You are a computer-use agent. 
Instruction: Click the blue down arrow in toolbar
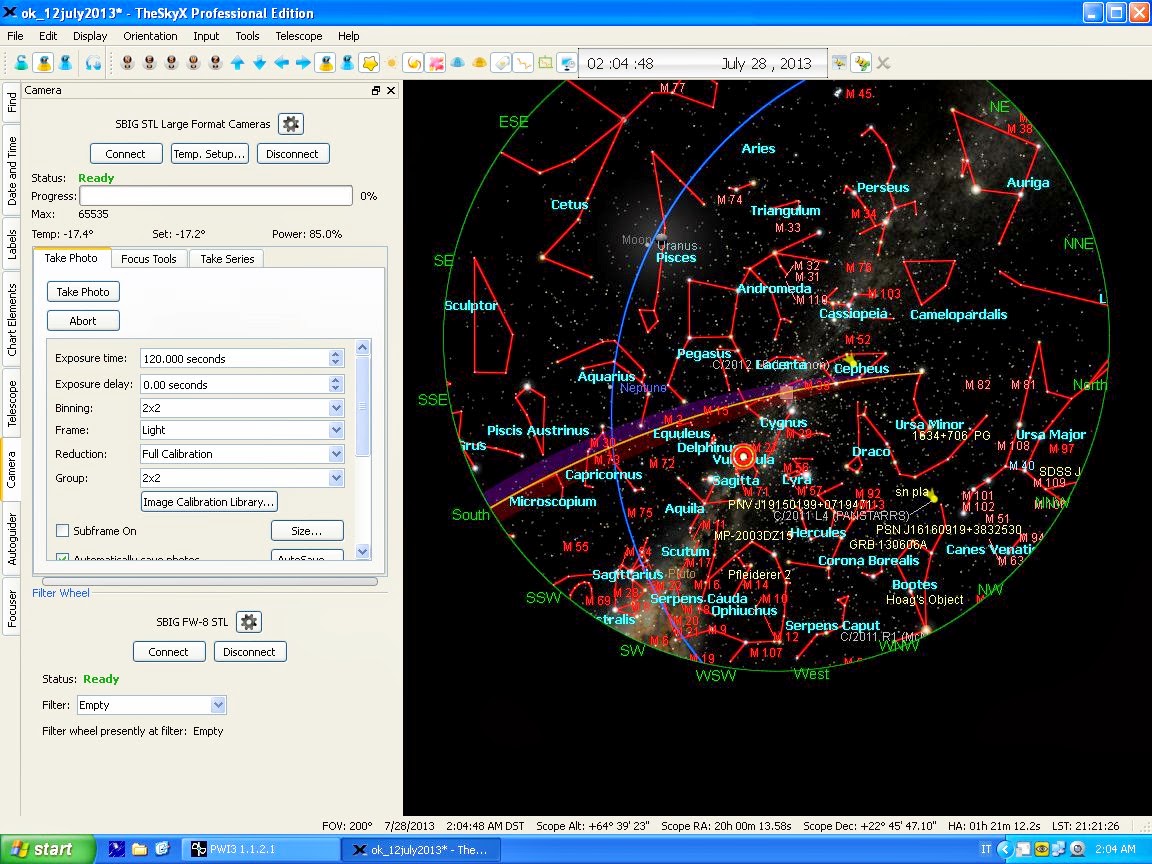click(259, 63)
